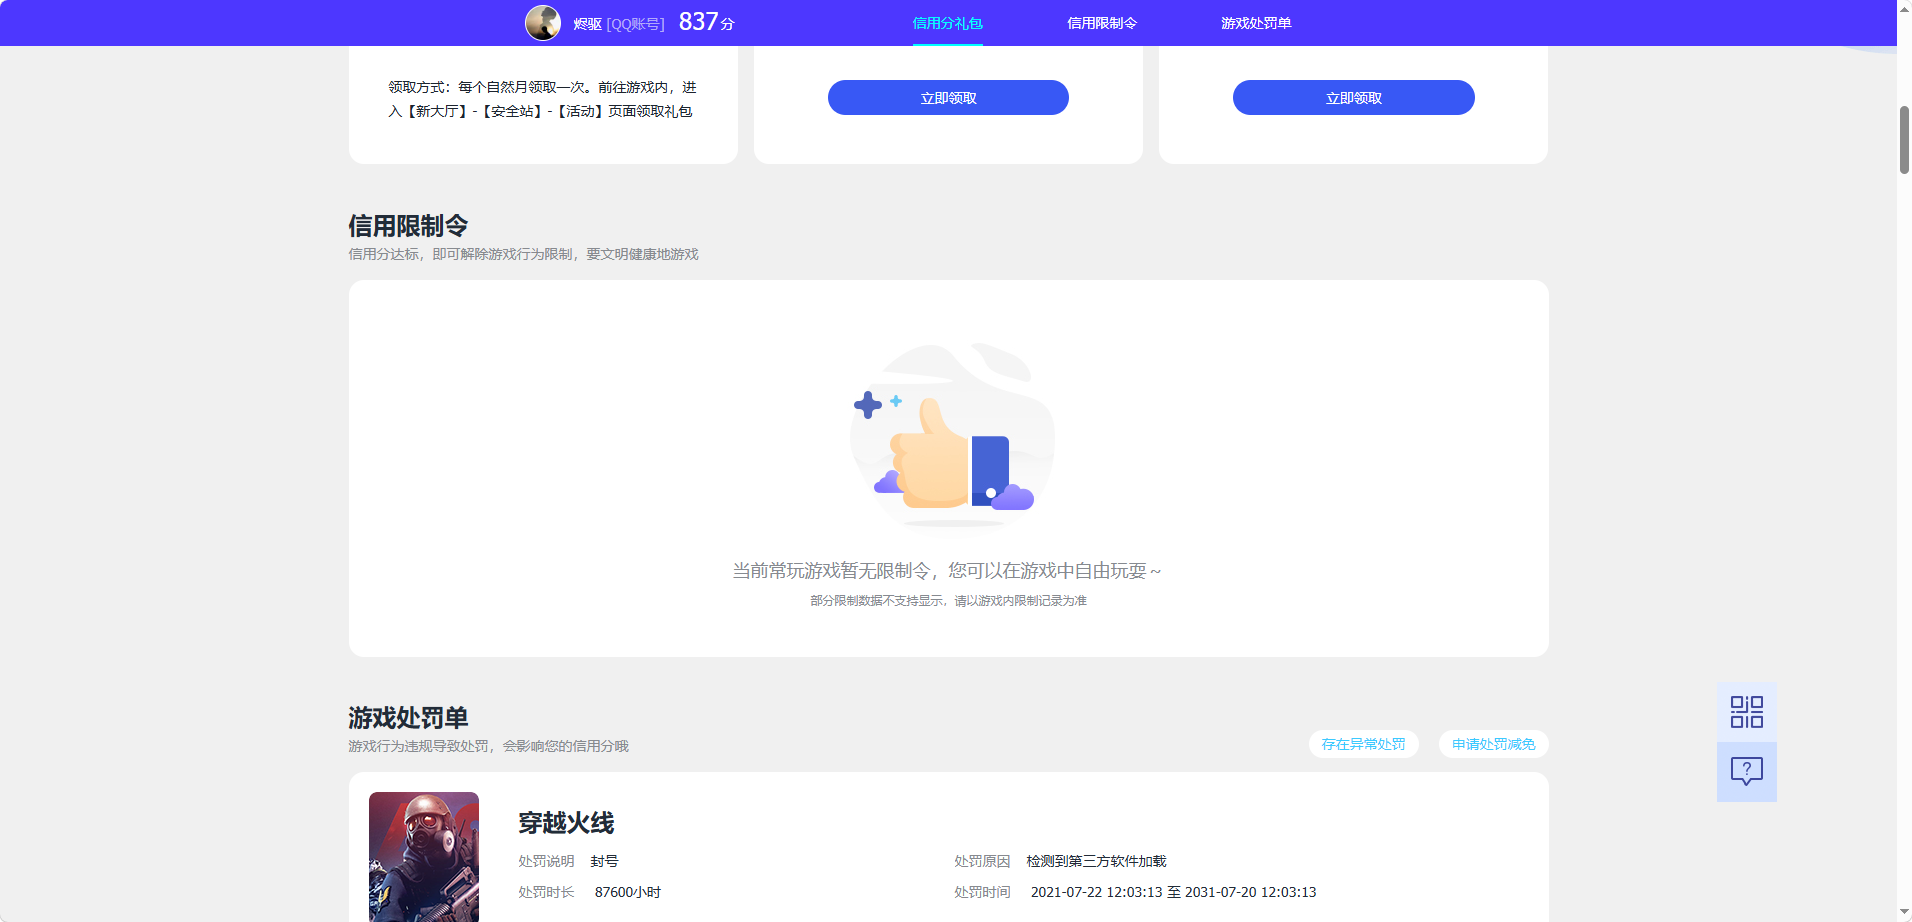Click 当前常玩游戏暂无限制令 message
This screenshot has width=1912, height=922.
(947, 571)
